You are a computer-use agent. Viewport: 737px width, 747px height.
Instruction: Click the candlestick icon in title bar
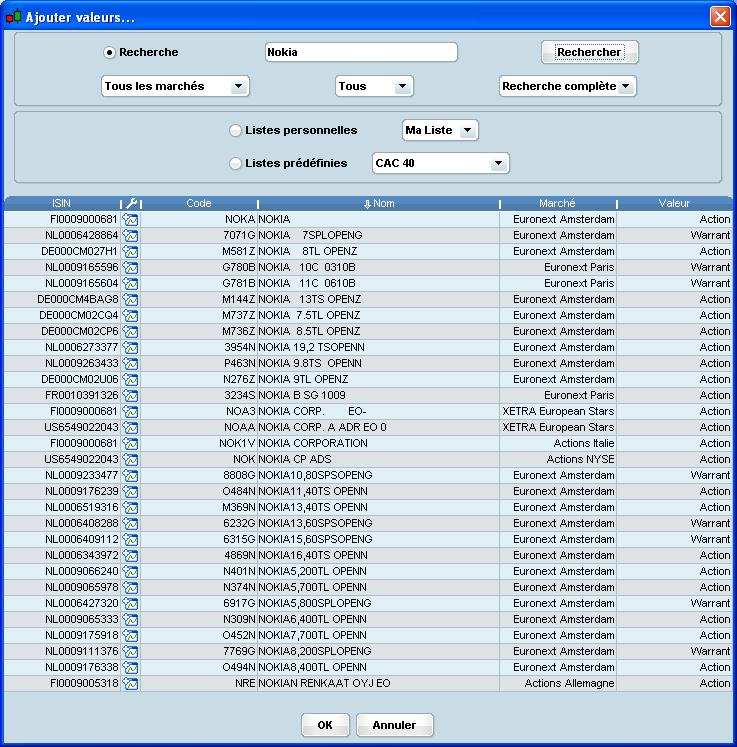click(x=13, y=17)
